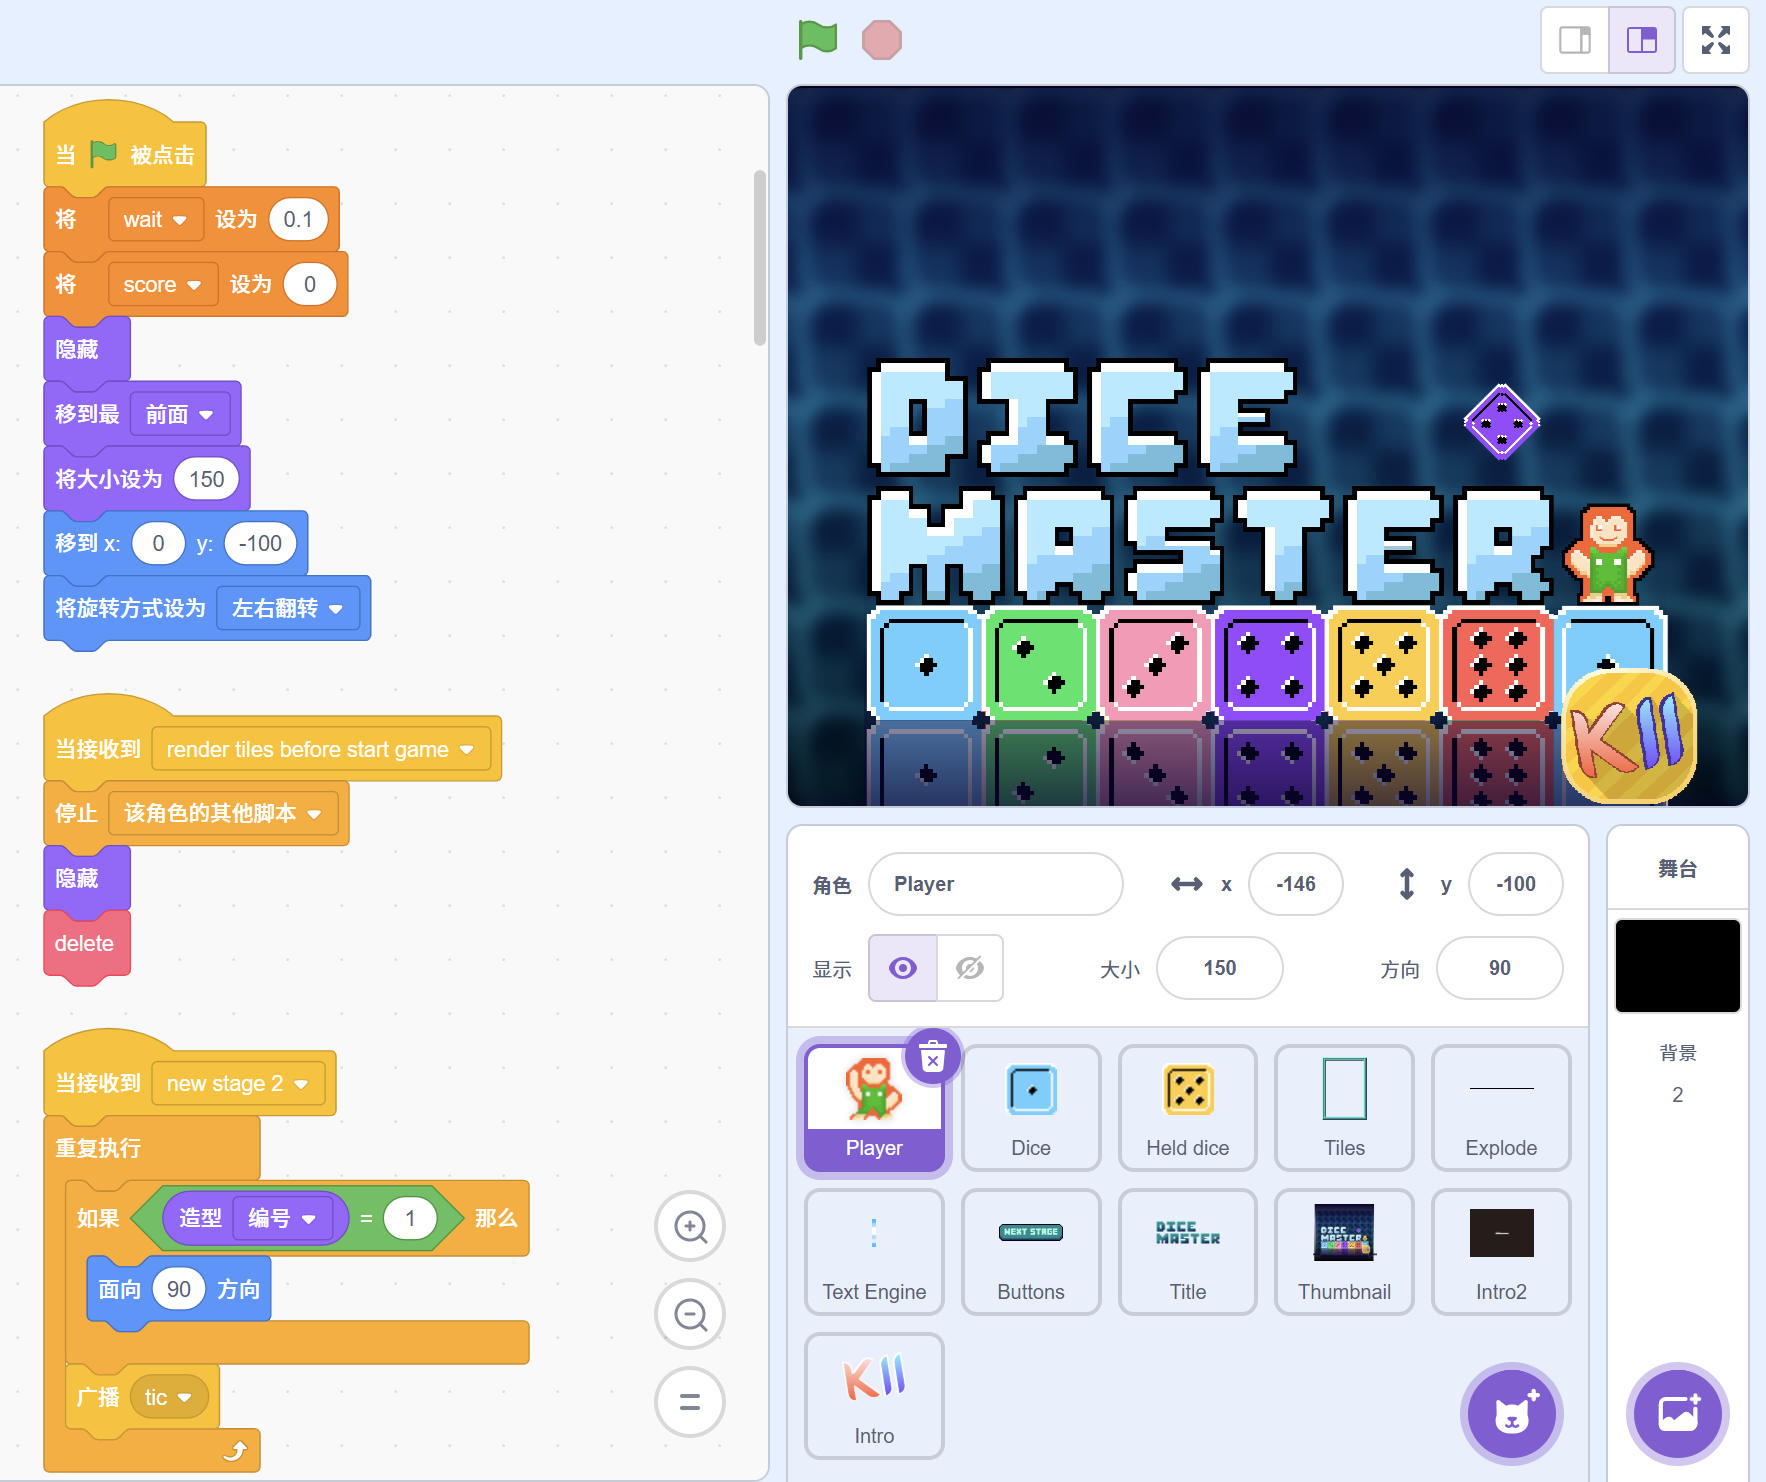This screenshot has height=1482, width=1766.
Task: Select the Held dice sprite
Action: click(x=1187, y=1107)
